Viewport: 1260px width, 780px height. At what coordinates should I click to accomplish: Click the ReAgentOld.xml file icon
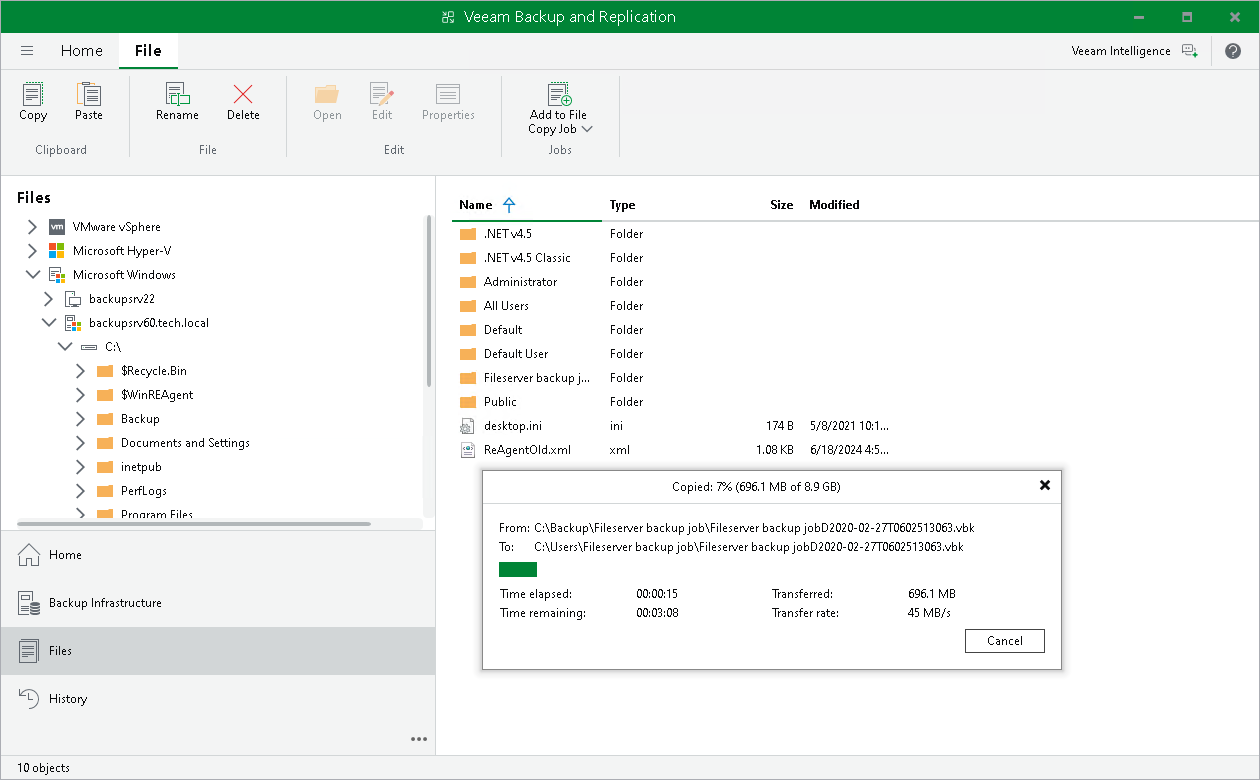coord(467,450)
